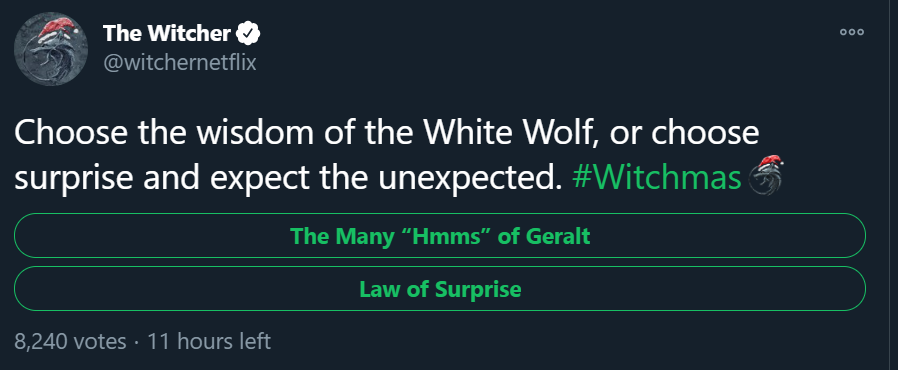This screenshot has height=370, width=898.
Task: Open the @witchernetflix handle
Action: pyautogui.click(x=179, y=62)
